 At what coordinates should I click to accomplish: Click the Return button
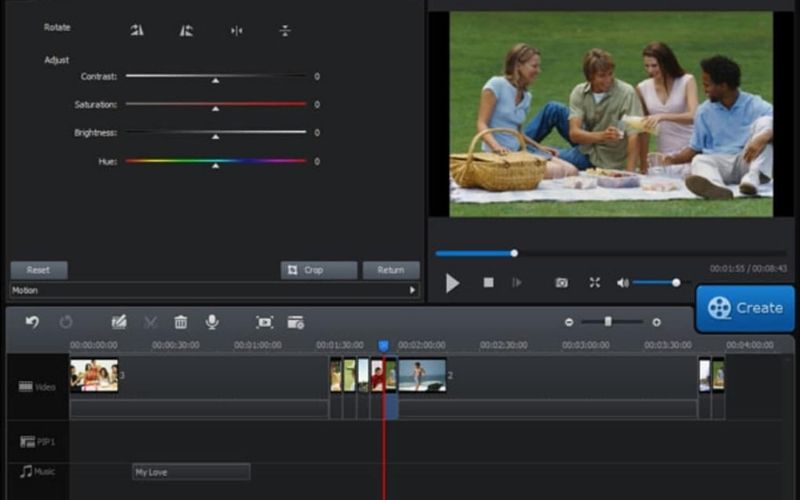pos(391,270)
